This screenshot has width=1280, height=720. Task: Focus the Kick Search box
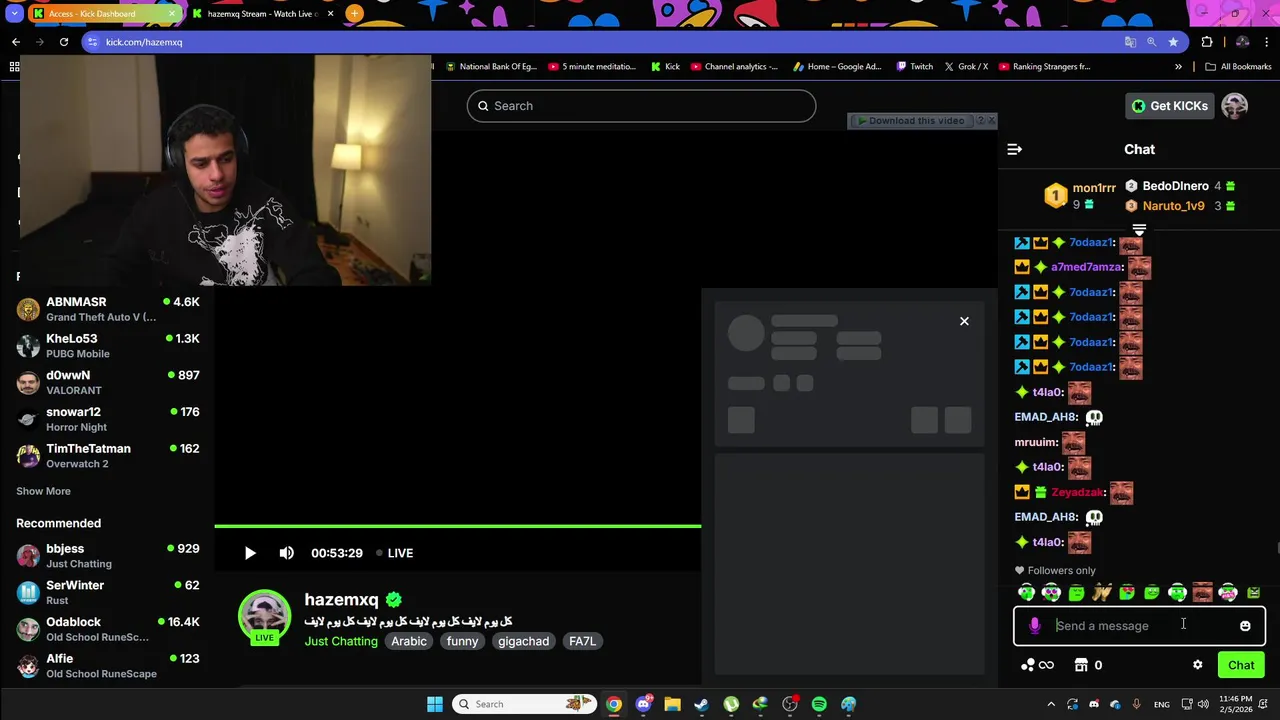point(641,106)
